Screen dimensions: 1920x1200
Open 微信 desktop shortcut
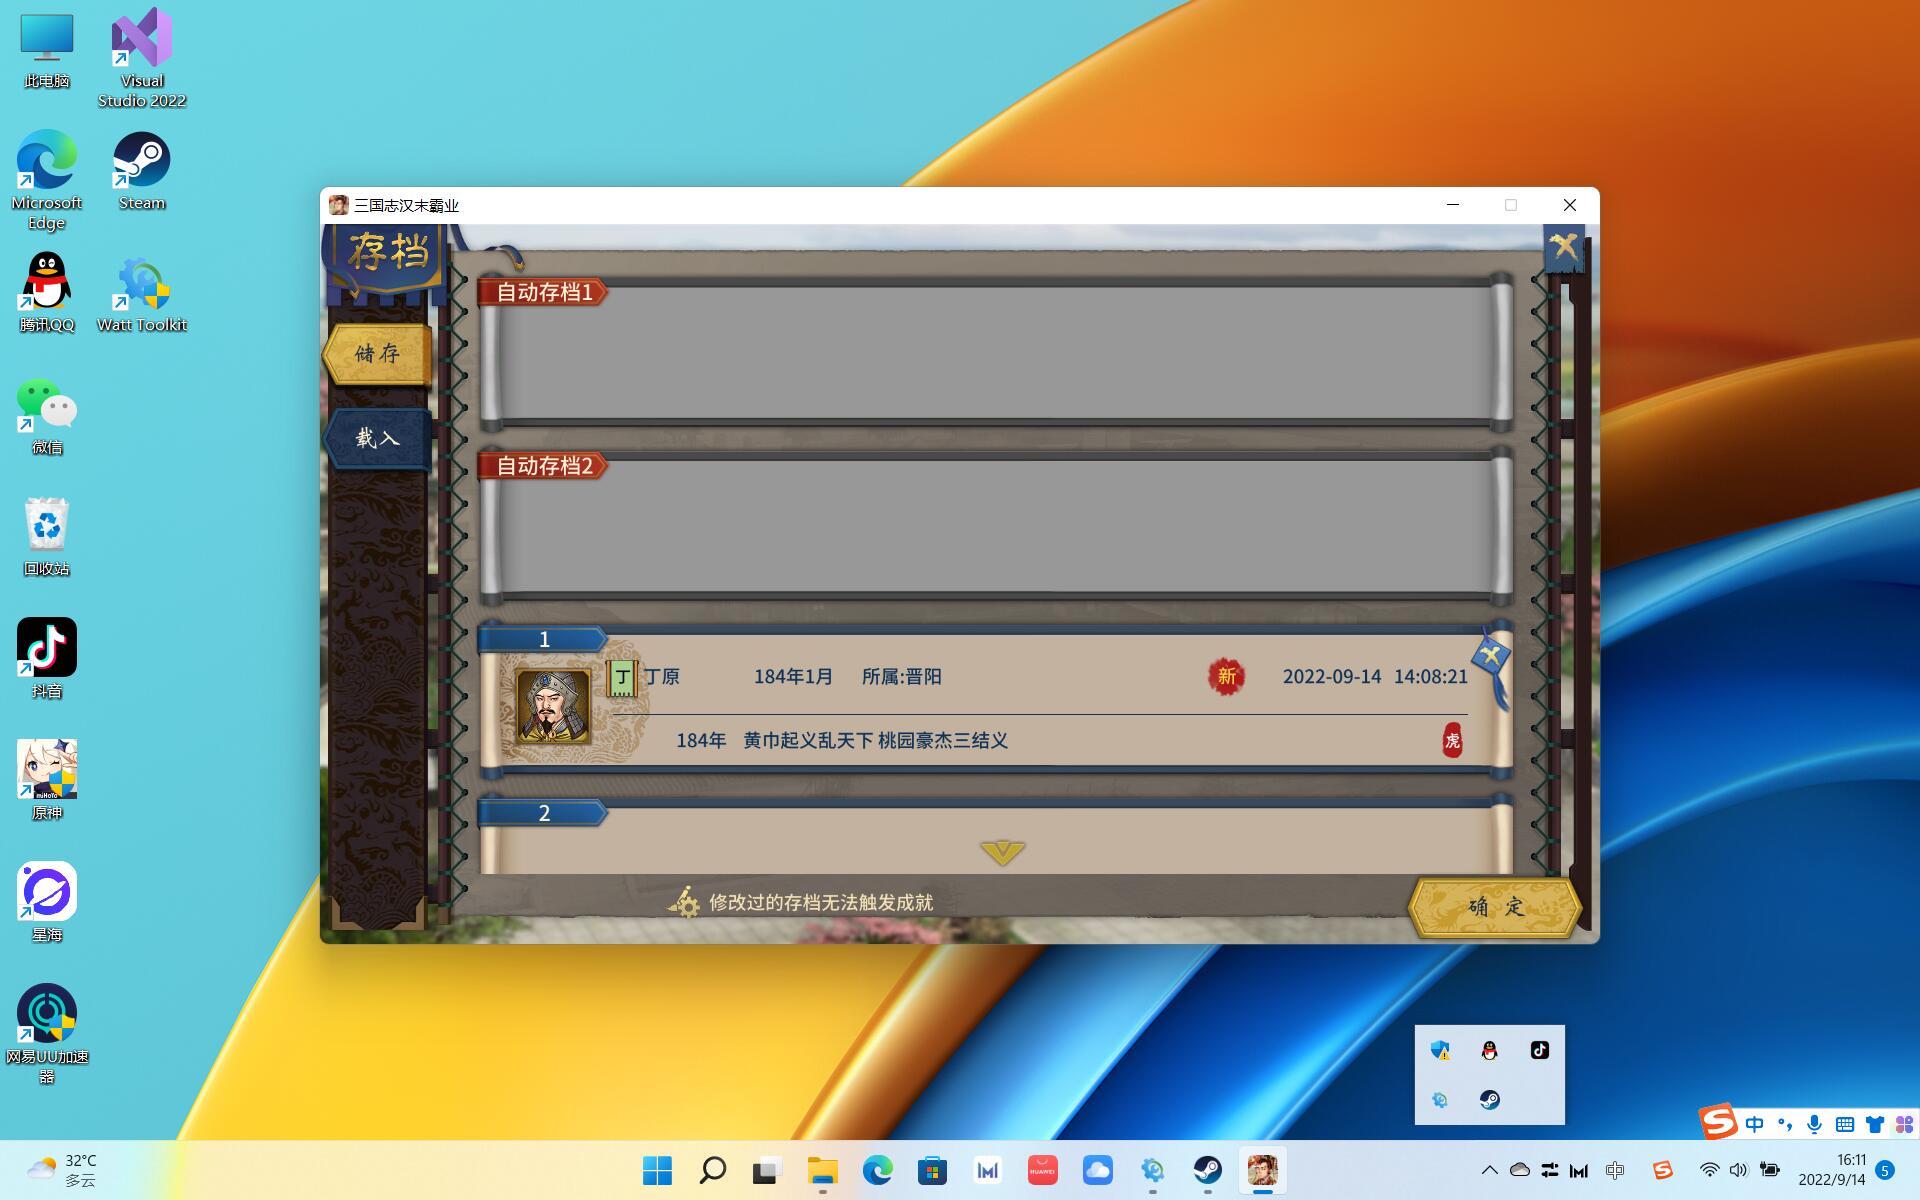click(47, 416)
